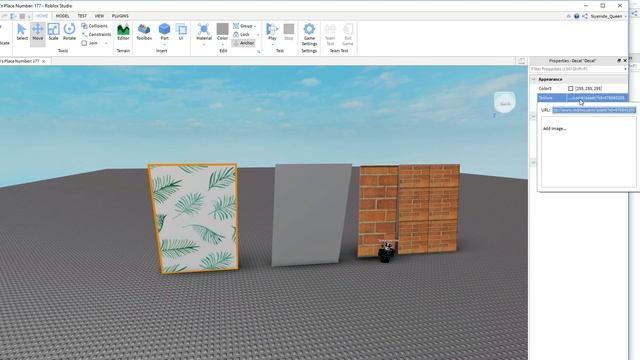Switch to the TEST ribbon tab
640x360 pixels.
(82, 16)
